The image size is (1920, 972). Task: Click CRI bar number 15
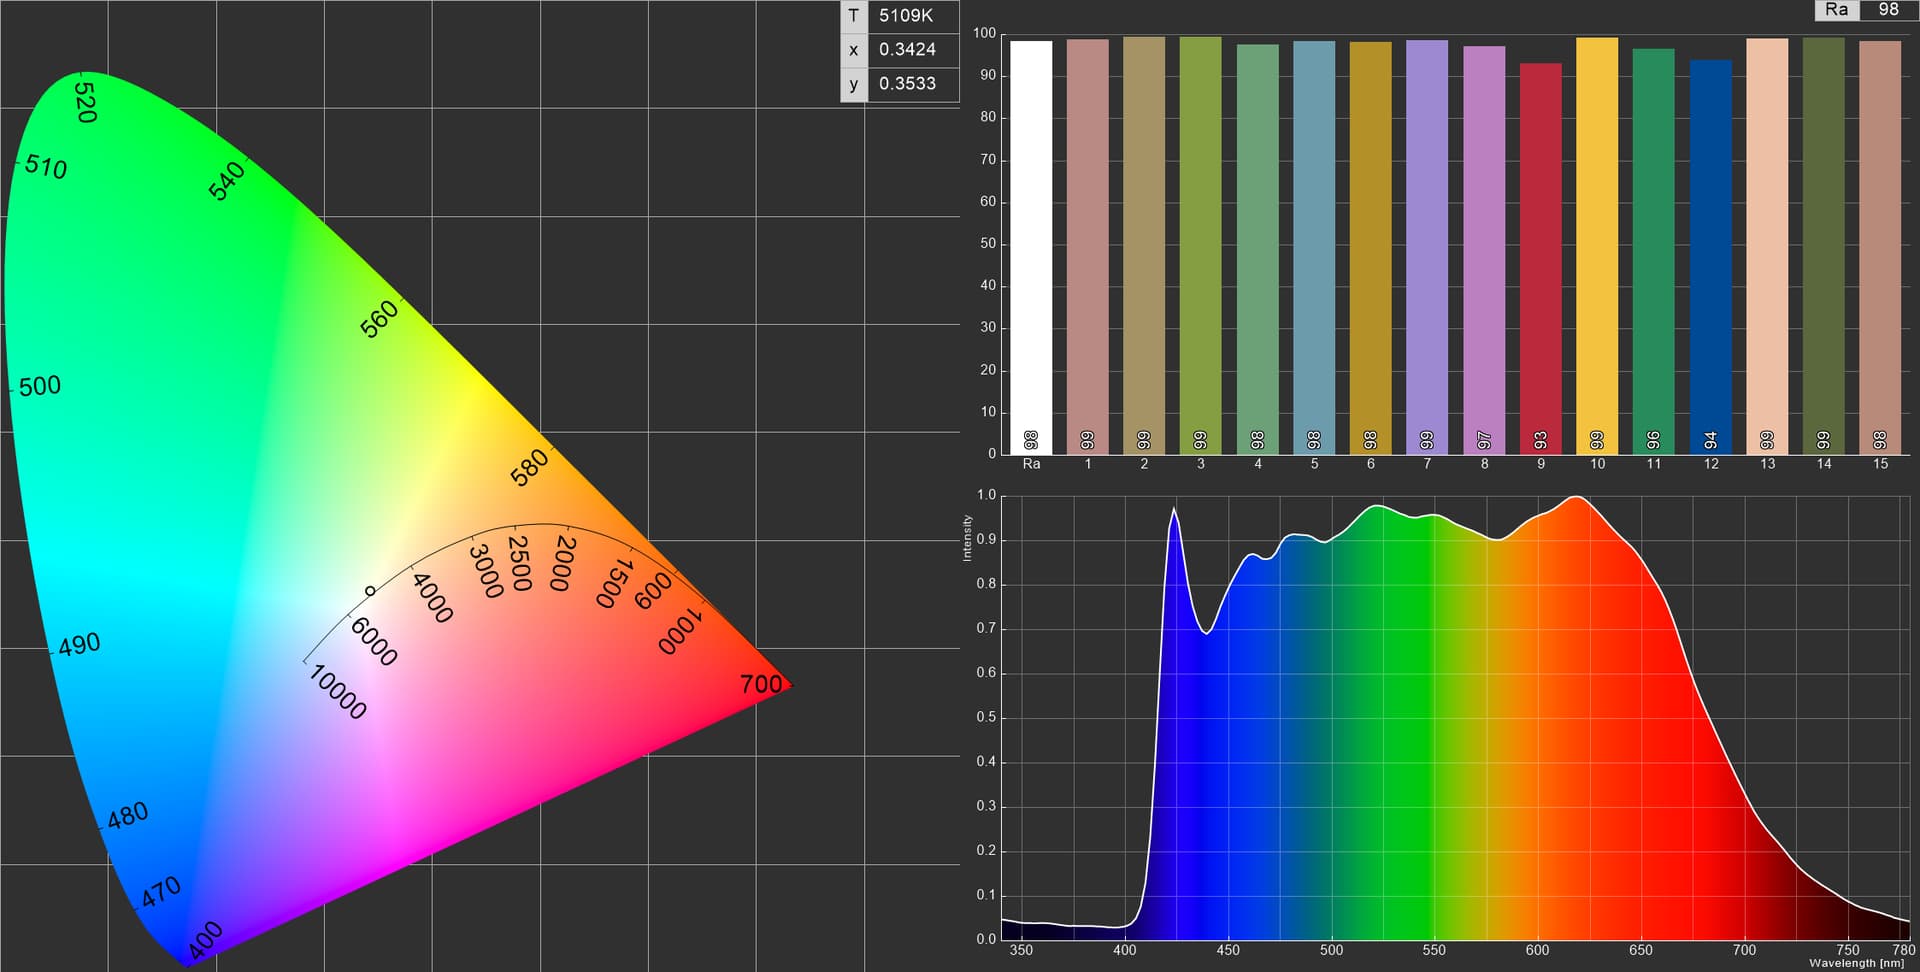(x=1880, y=247)
